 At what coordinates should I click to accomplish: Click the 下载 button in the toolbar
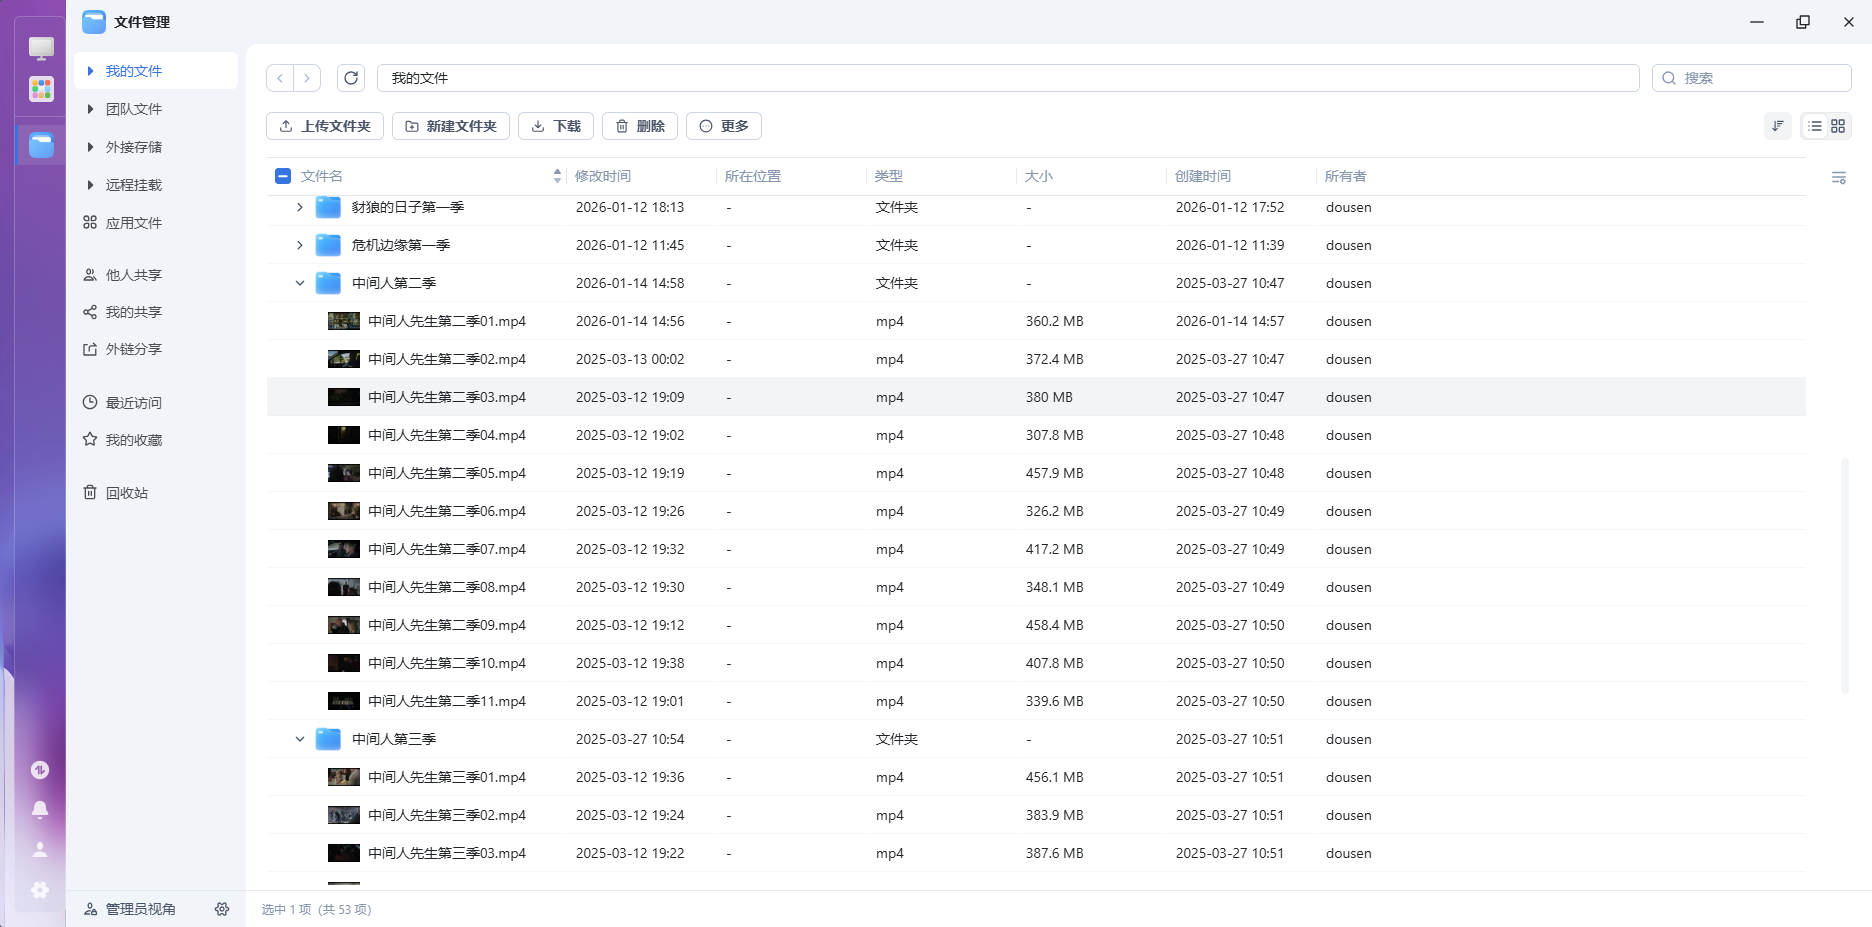point(556,126)
